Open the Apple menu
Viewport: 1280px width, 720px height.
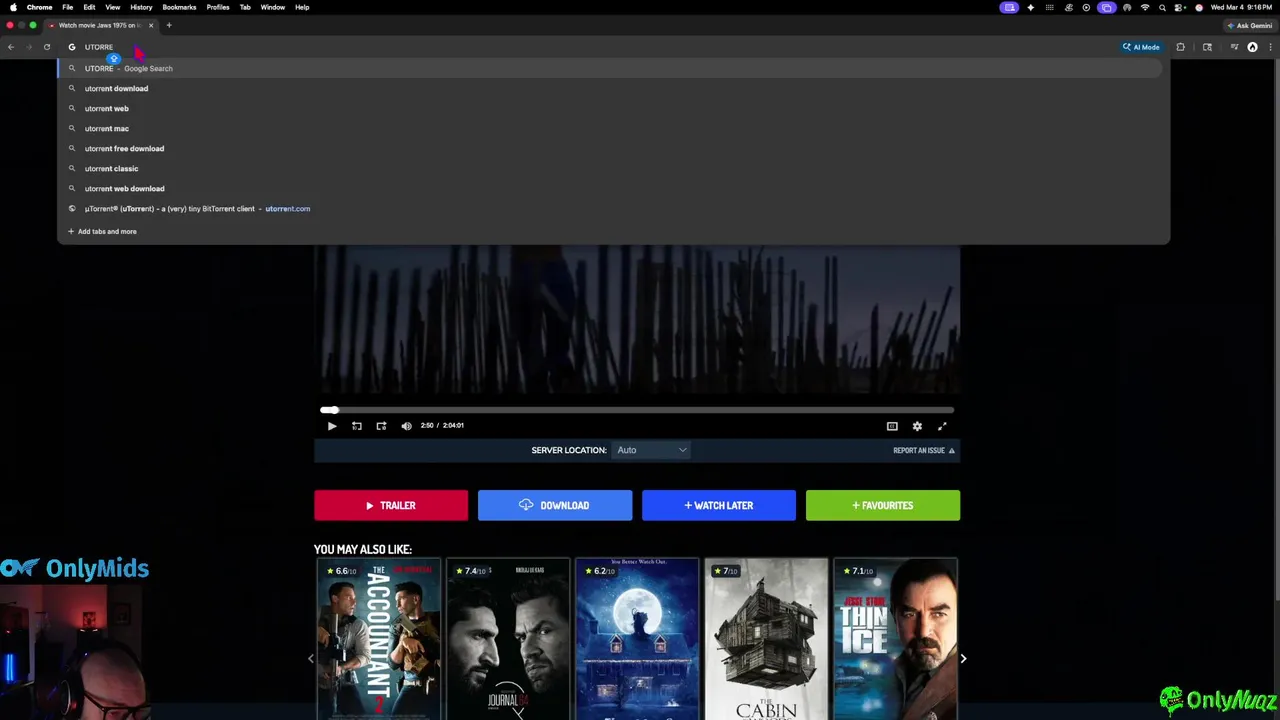pyautogui.click(x=13, y=7)
